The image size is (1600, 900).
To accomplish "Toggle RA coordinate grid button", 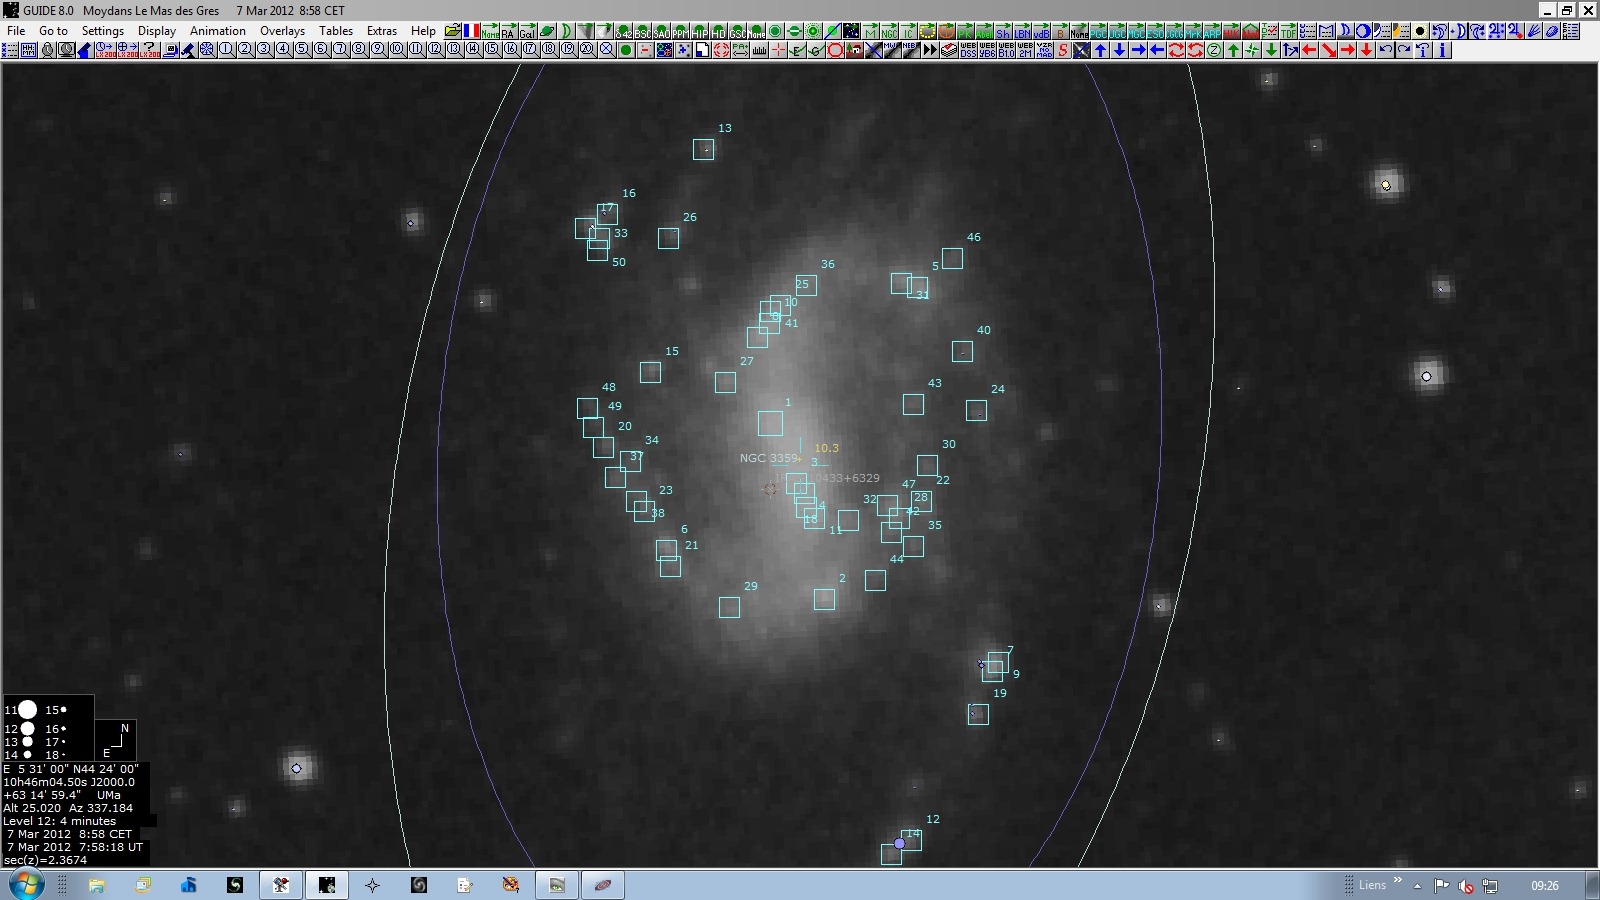I will coord(508,31).
